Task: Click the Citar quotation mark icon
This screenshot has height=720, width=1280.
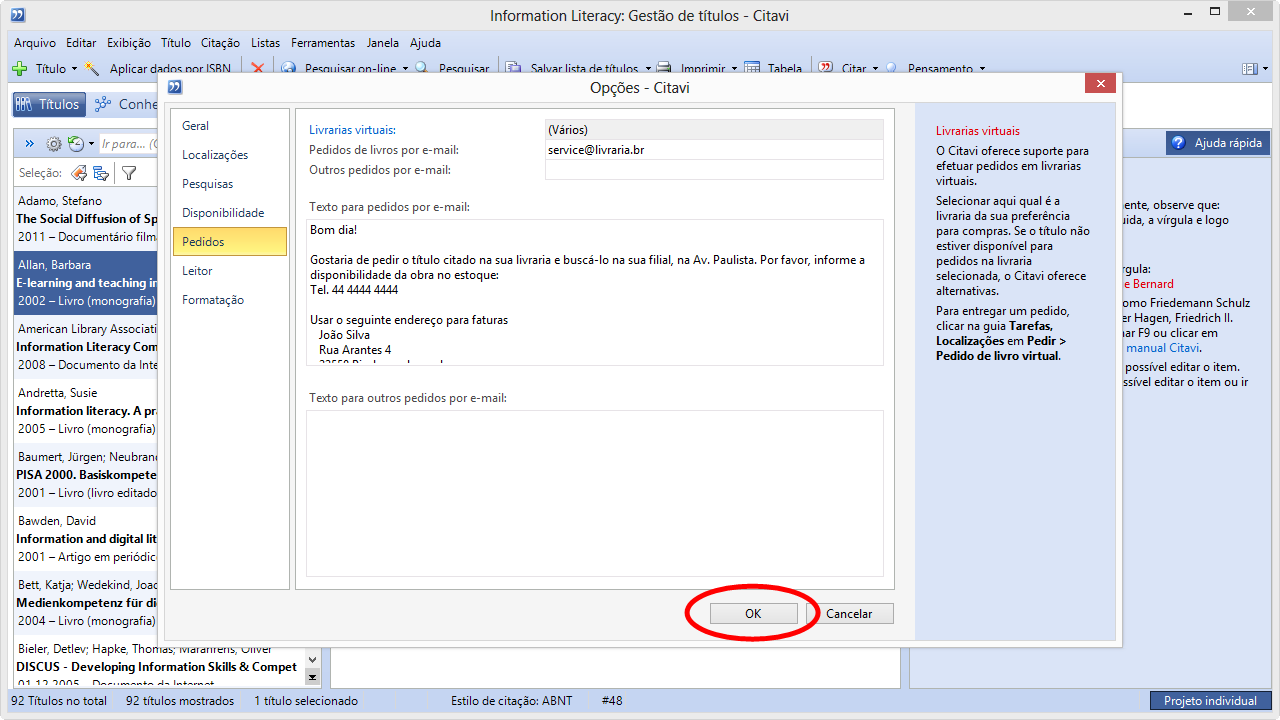Action: click(826, 69)
